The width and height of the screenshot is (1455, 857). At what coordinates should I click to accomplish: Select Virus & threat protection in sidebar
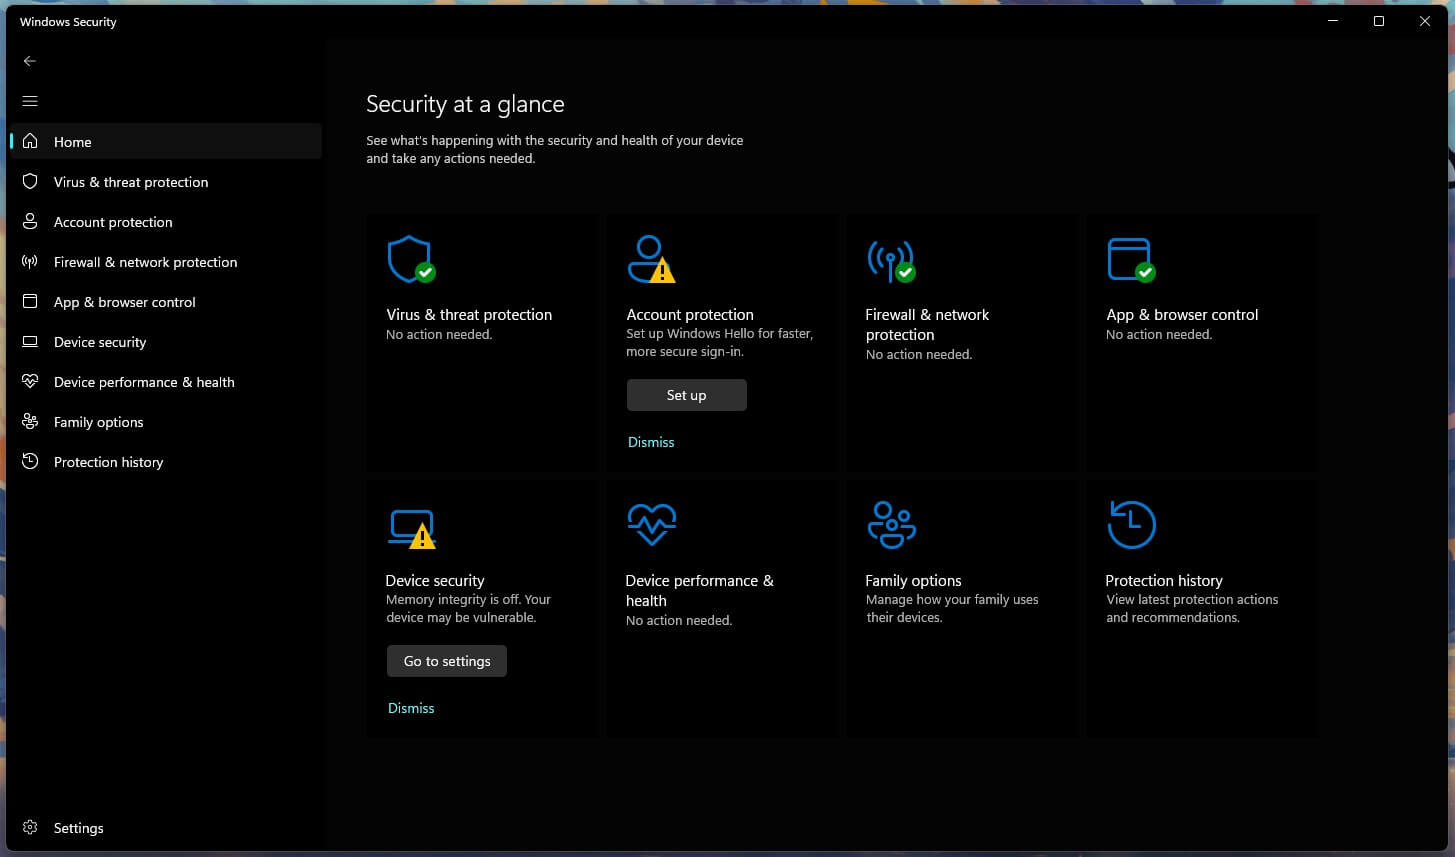(x=166, y=181)
